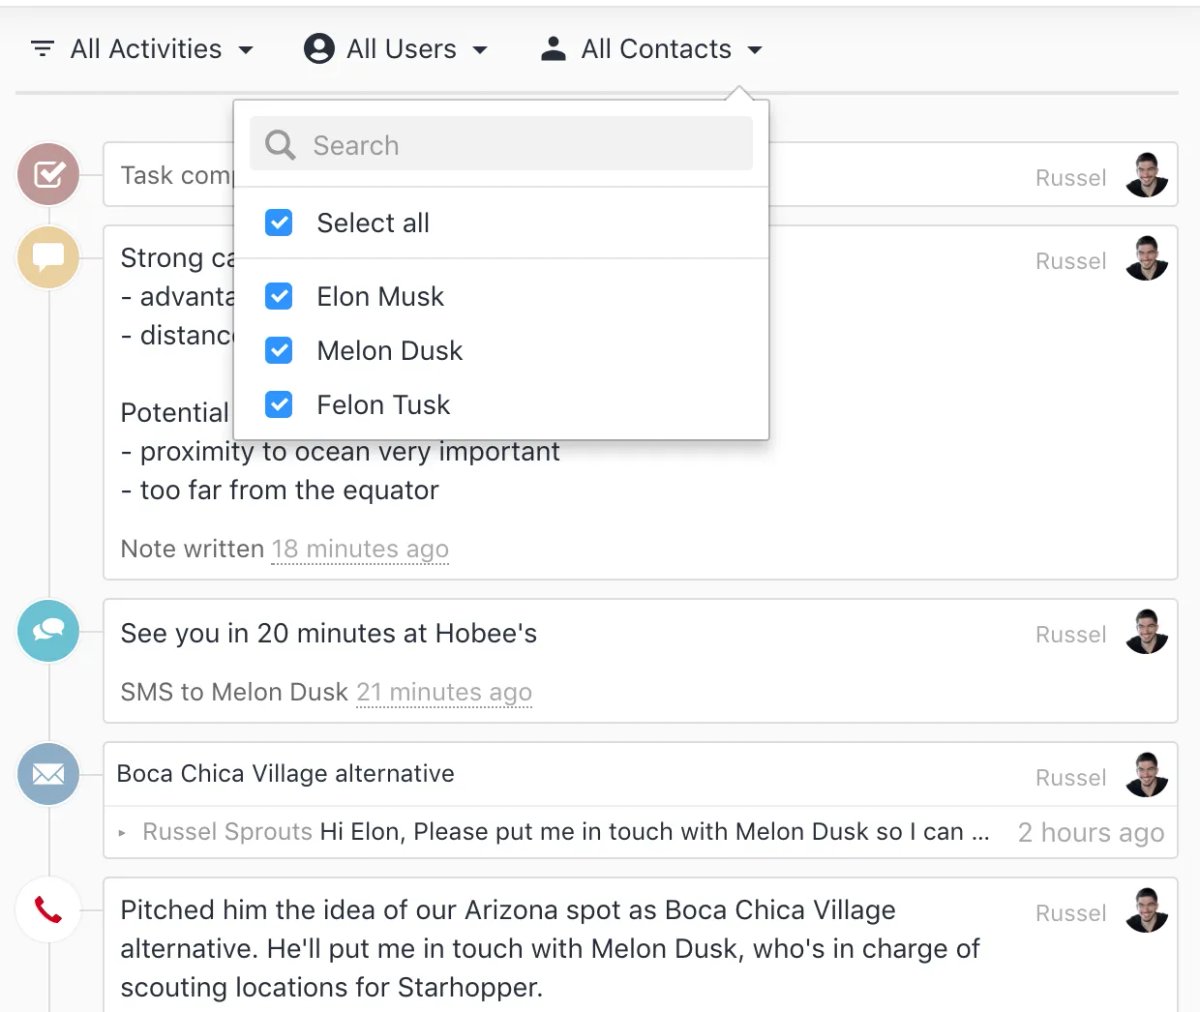Click the 'Note written' caption
This screenshot has height=1012, width=1200.
click(192, 549)
